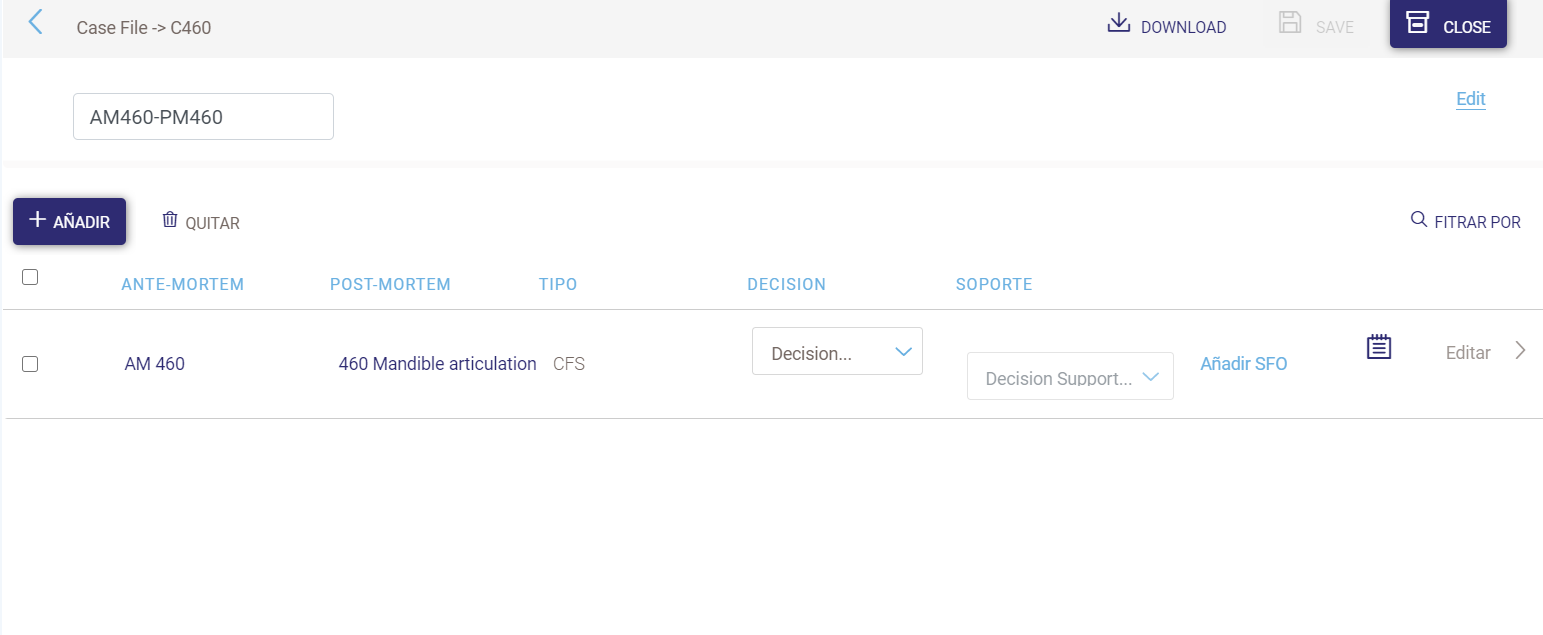1543x635 pixels.
Task: Click the Edit link at top right
Action: pos(1470,99)
